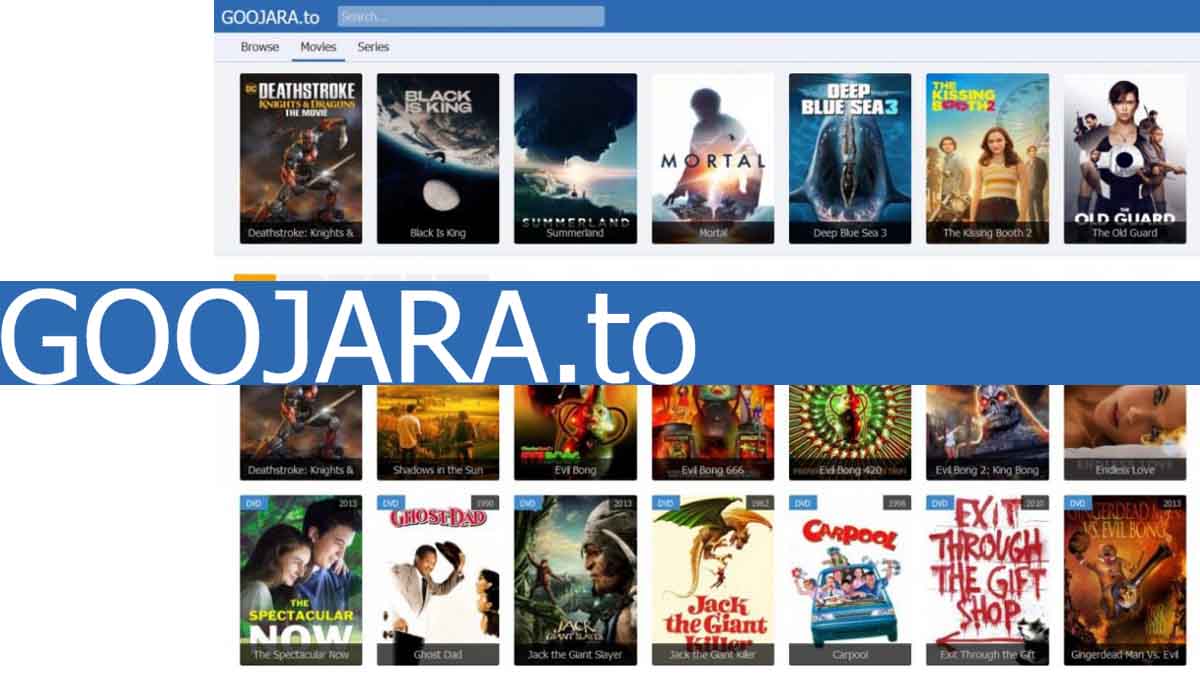This screenshot has width=1200, height=675.
Task: Click year badge on Jack the Giant Killer
Action: [760, 503]
